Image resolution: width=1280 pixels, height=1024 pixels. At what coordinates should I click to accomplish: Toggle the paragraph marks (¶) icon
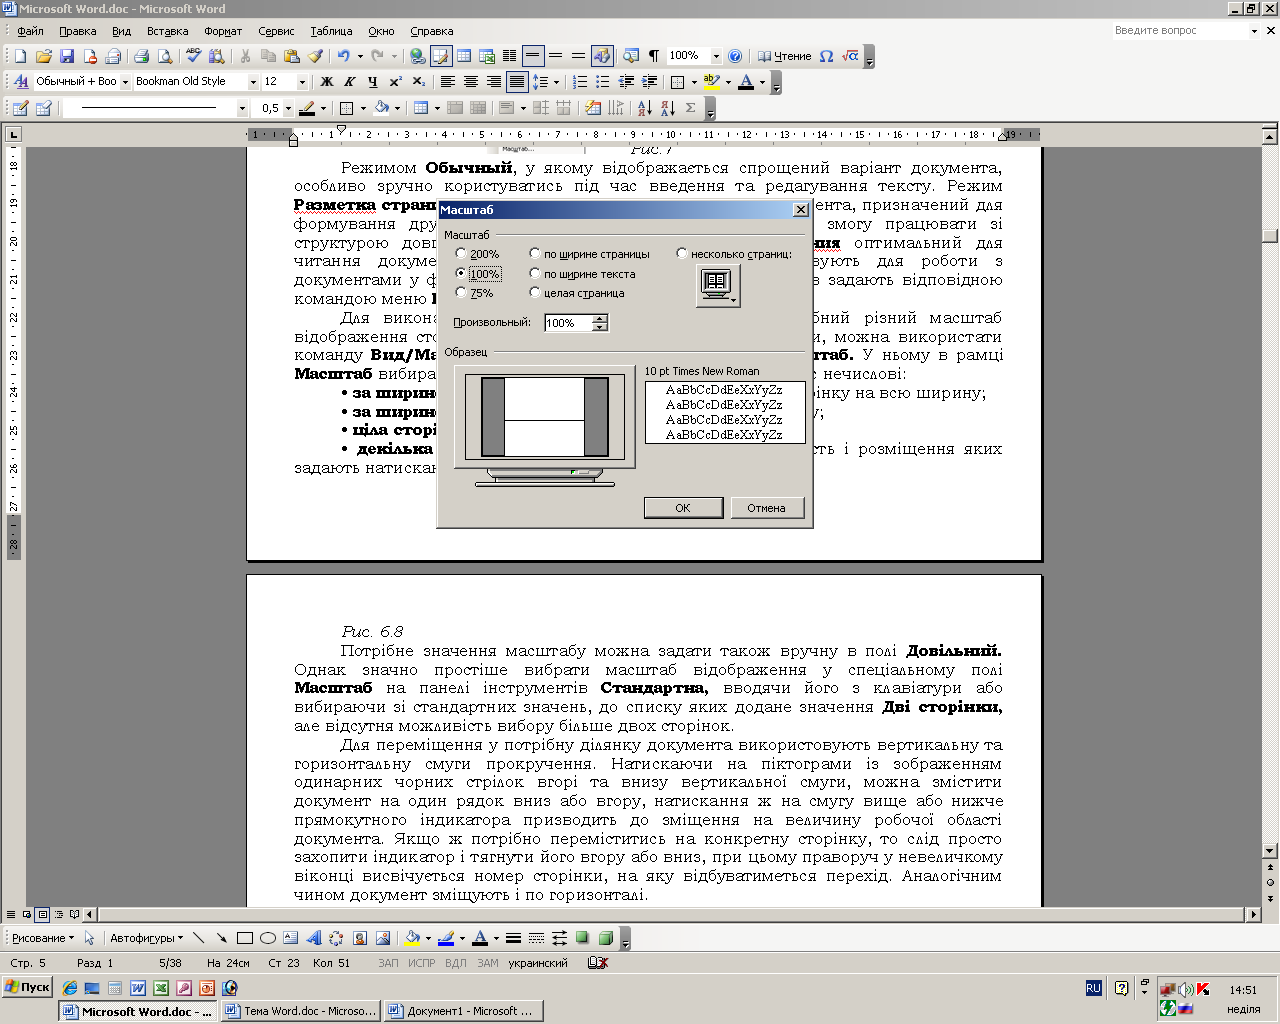[x=654, y=56]
